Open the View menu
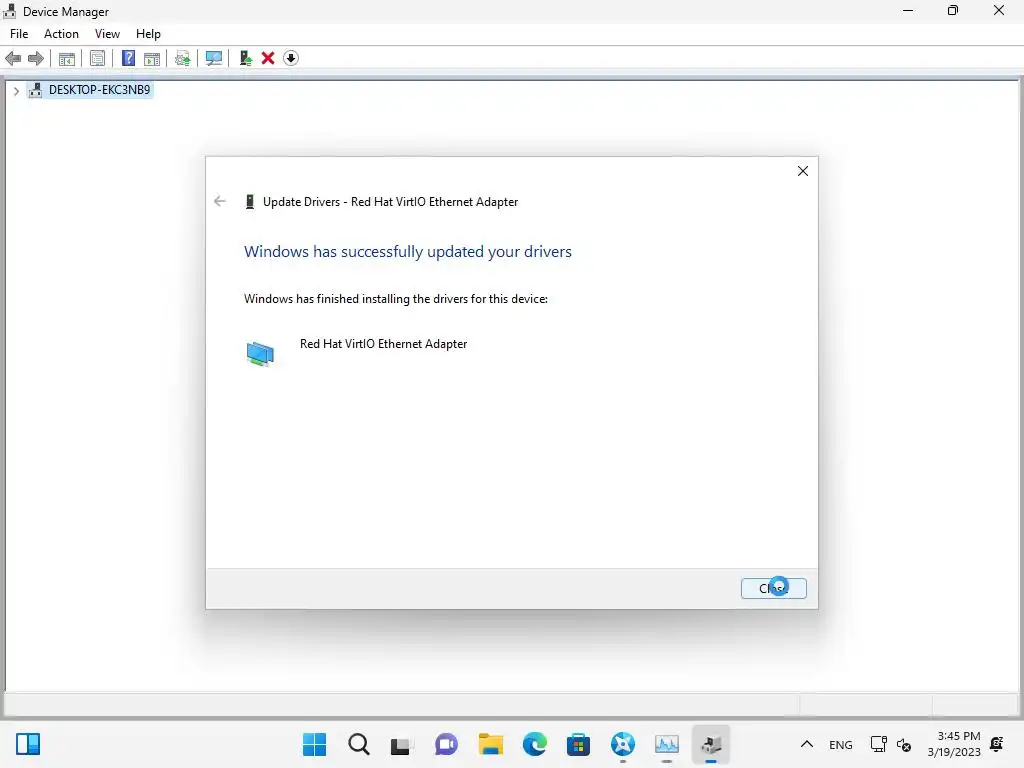Viewport: 1024px width, 768px height. [107, 34]
